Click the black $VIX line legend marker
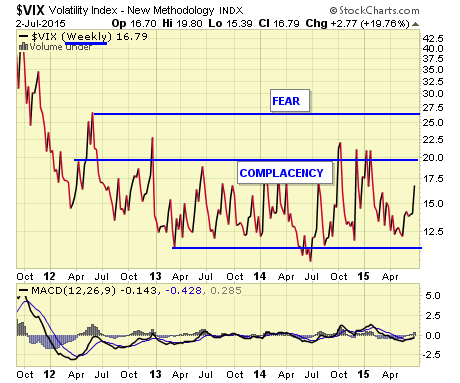 pyautogui.click(x=23, y=36)
